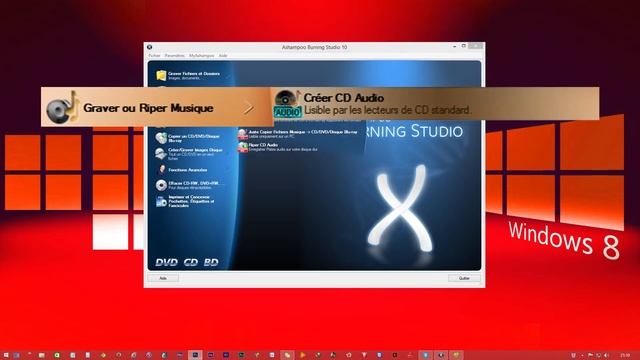The height and width of the screenshot is (360, 640).
Task: Click the Copier un CD/DVD/Disque Blu-ray disc icon
Action: tap(161, 138)
